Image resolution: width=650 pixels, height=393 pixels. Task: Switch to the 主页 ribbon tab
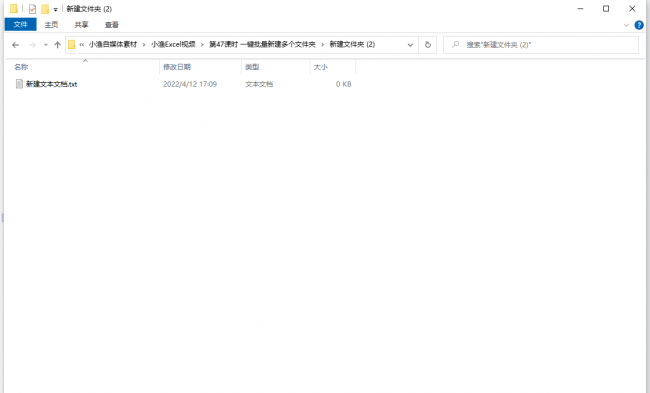tap(51, 25)
